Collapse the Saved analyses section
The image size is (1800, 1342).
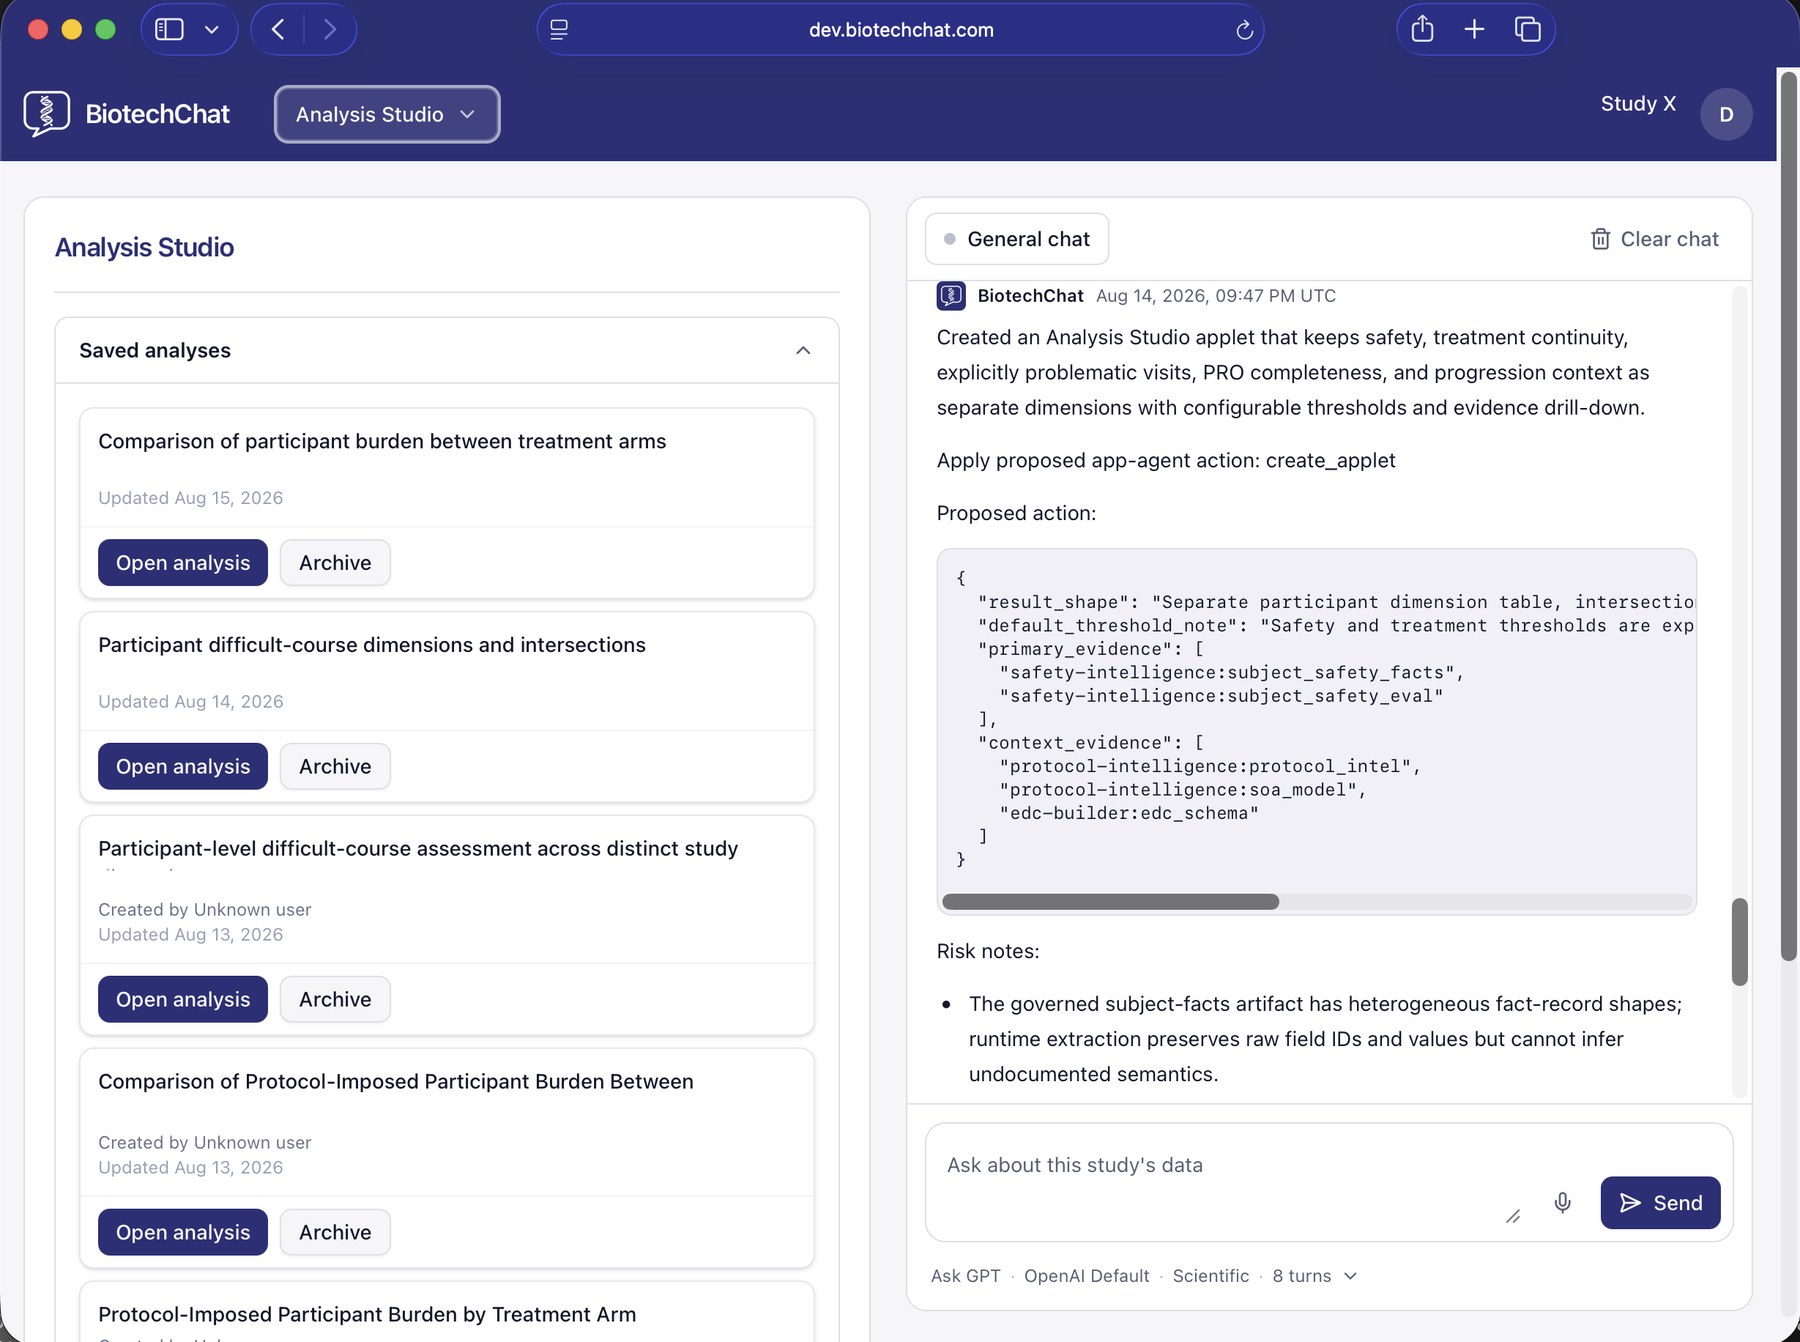(803, 350)
